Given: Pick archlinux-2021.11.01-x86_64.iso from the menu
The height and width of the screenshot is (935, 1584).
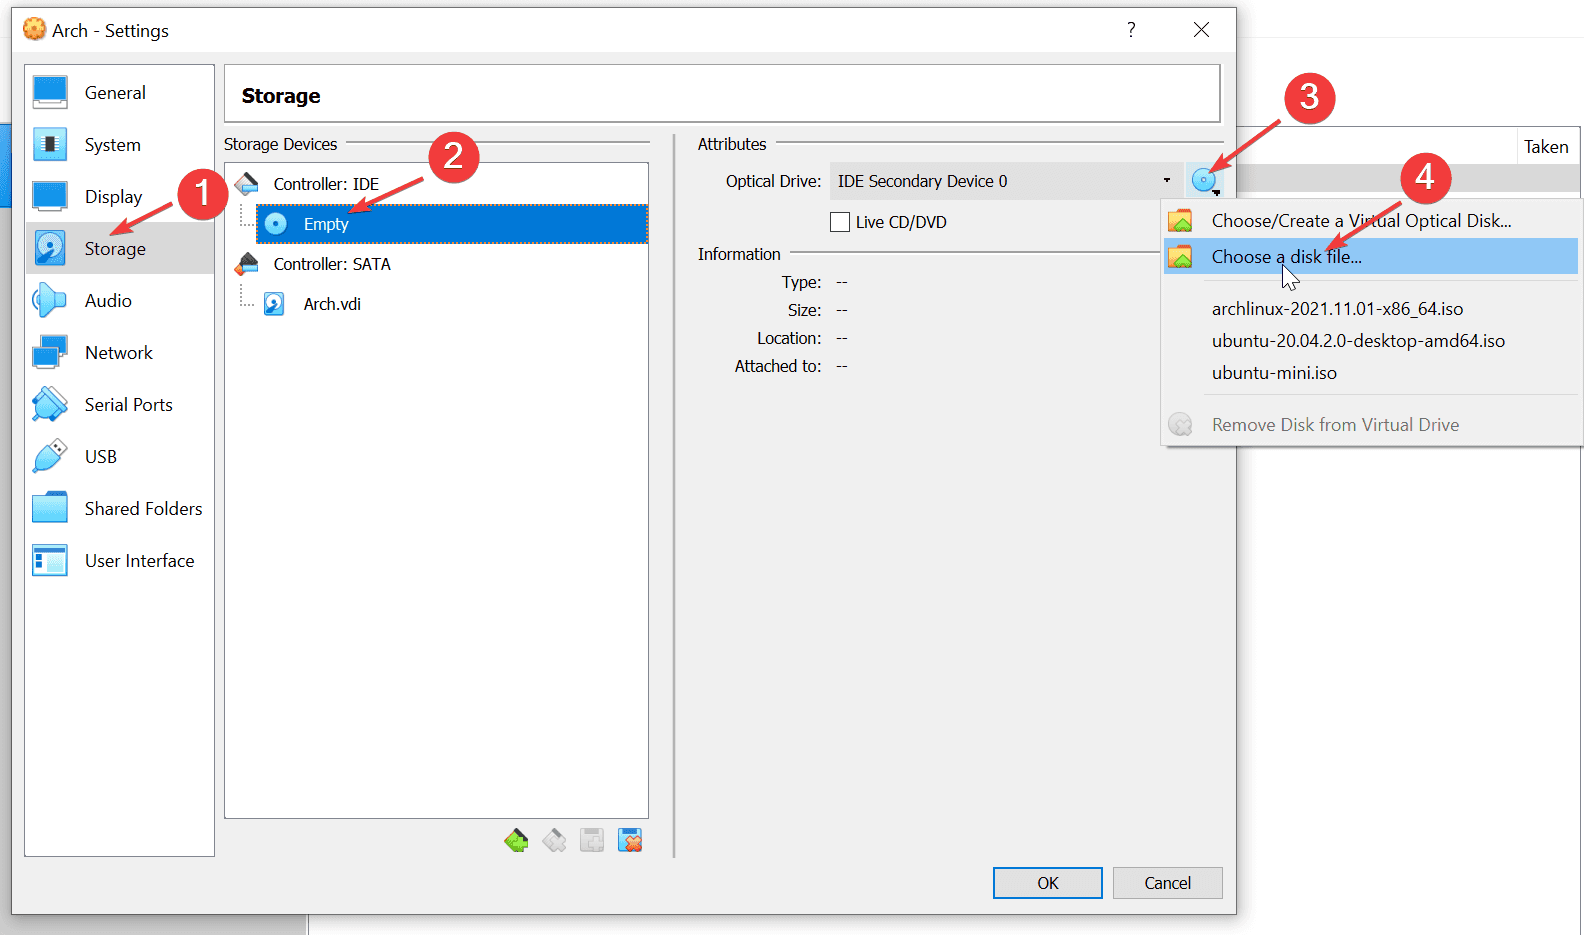Looking at the screenshot, I should (x=1371, y=309).
